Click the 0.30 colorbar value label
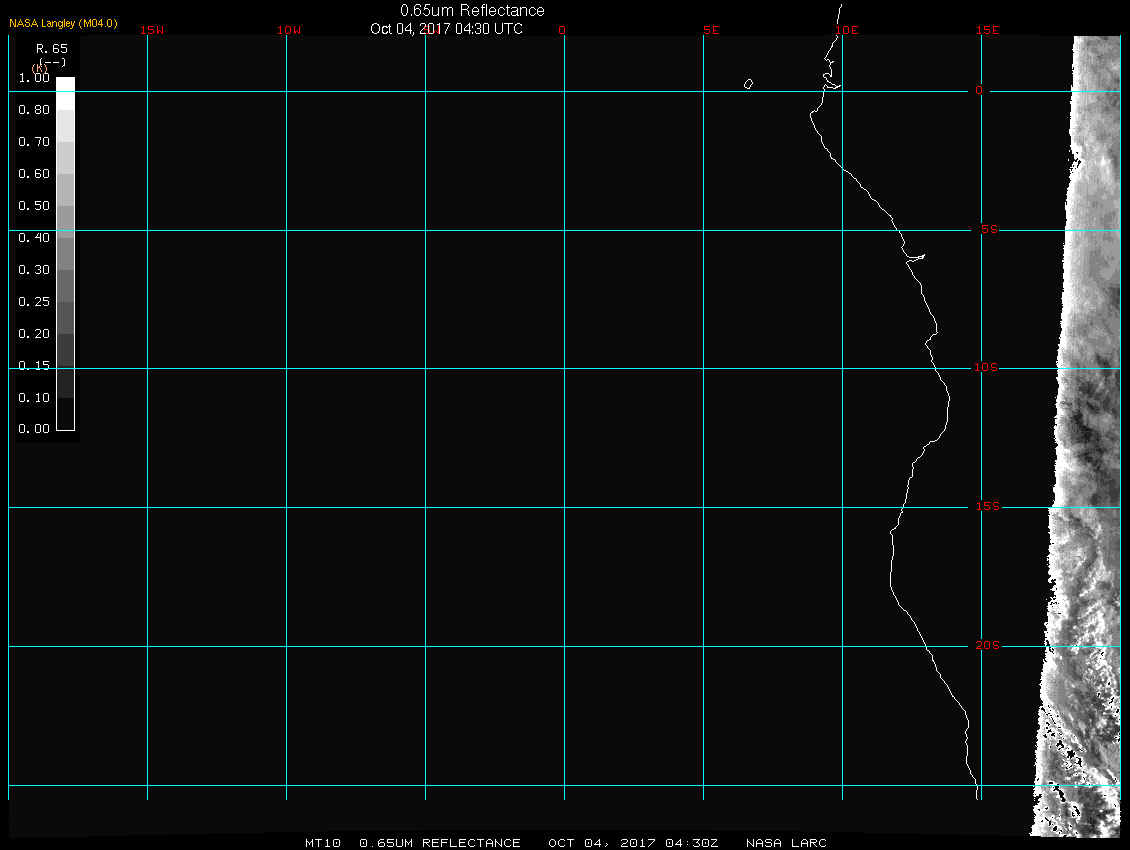This screenshot has height=850, width=1130. coord(34,270)
